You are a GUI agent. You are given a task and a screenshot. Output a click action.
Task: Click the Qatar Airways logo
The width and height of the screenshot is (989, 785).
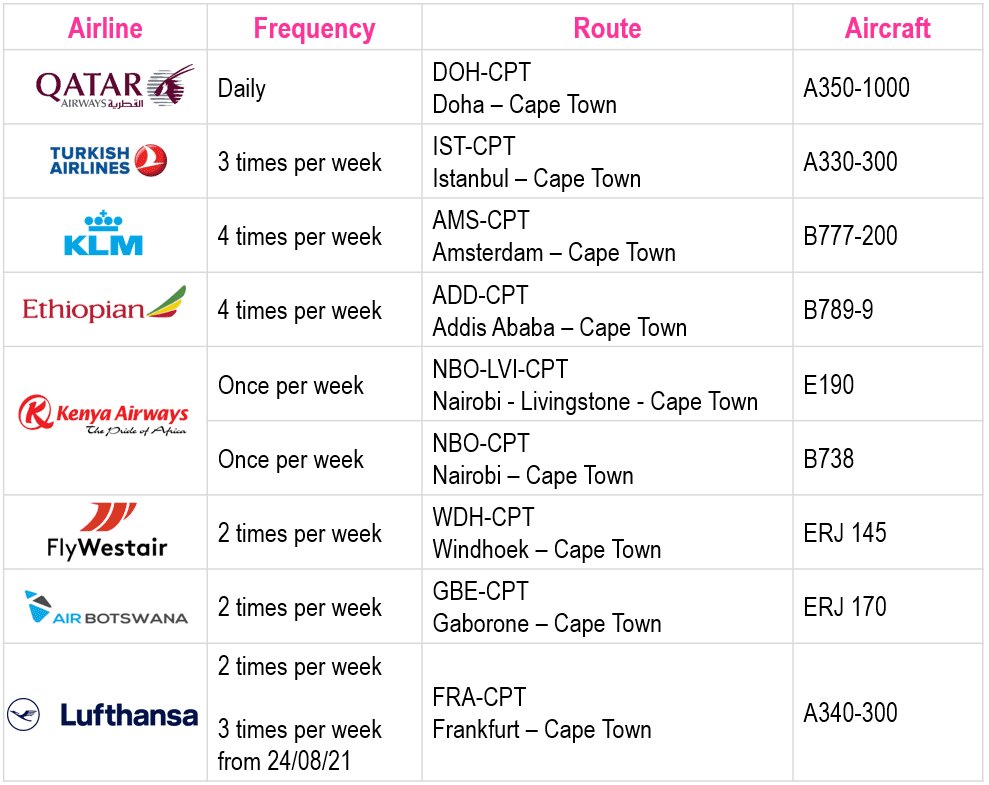pos(114,86)
